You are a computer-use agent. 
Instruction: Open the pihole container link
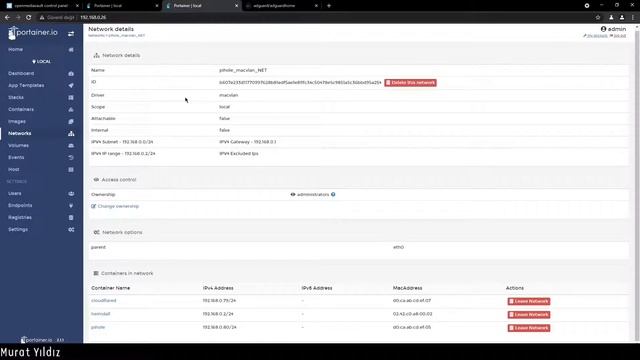point(98,327)
